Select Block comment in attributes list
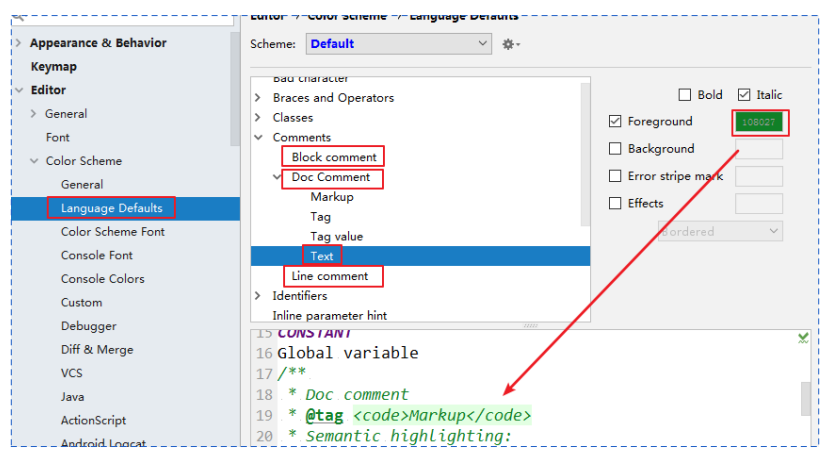 (334, 157)
